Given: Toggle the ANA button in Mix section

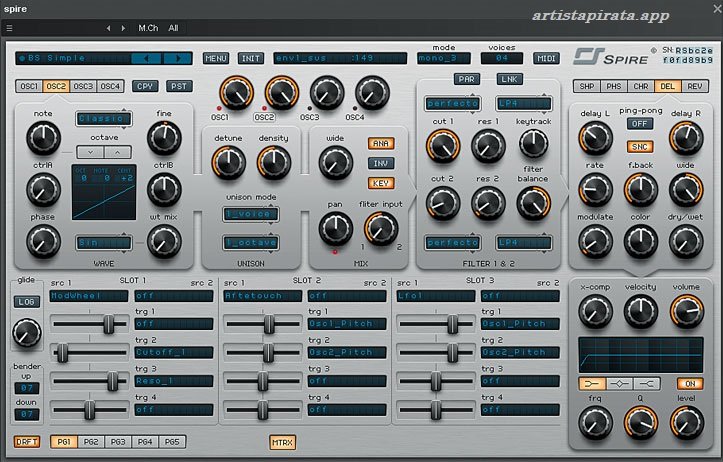Looking at the screenshot, I should pyautogui.click(x=381, y=143).
